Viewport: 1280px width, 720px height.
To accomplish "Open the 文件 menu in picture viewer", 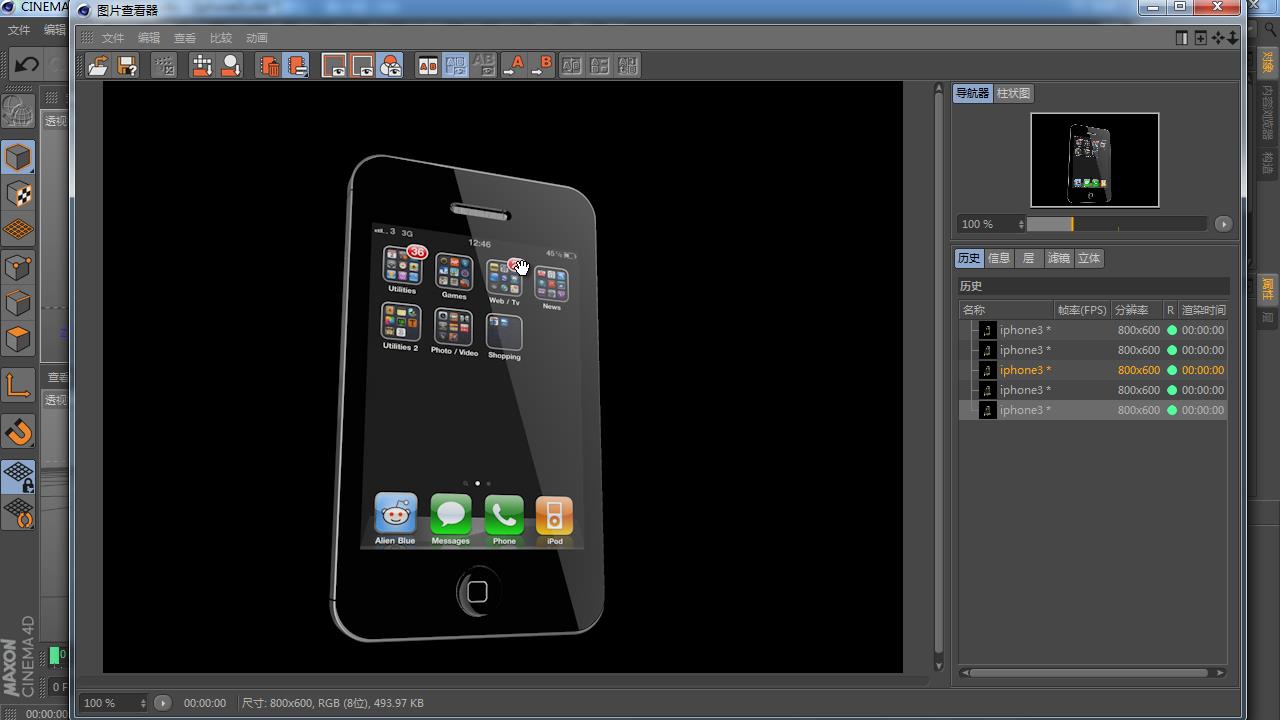I will [113, 38].
